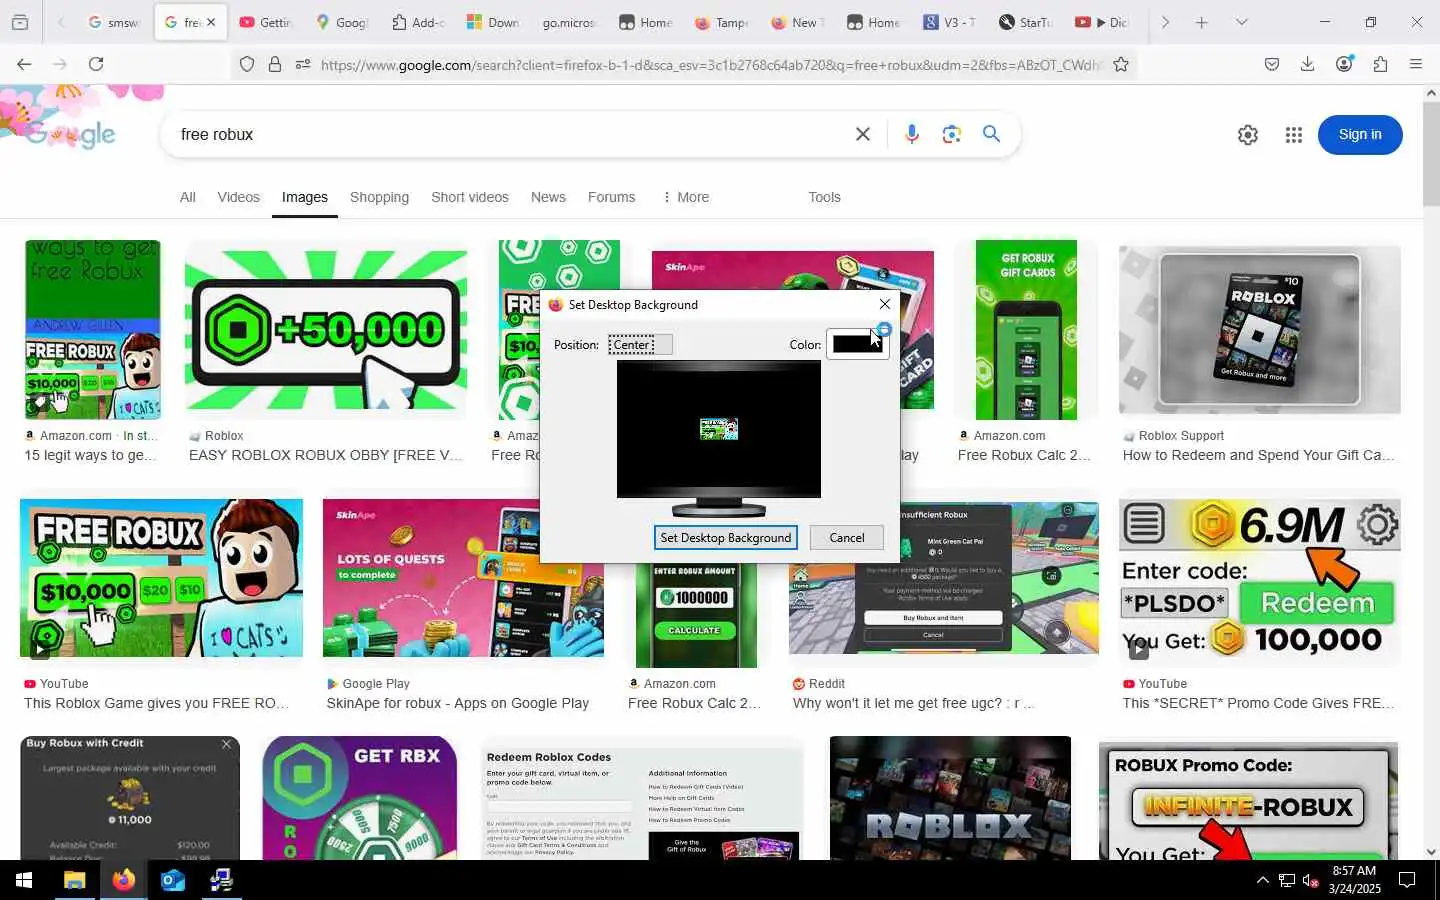1440x900 pixels.
Task: Open a new tab with the plus icon
Action: click(1202, 22)
